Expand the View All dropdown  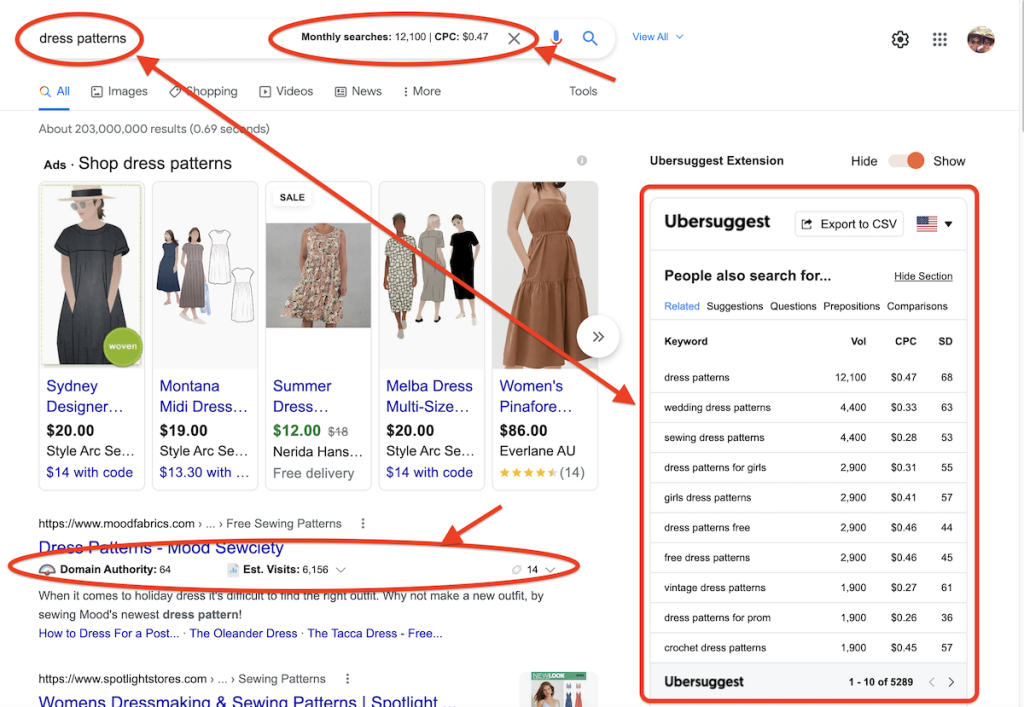click(x=658, y=37)
